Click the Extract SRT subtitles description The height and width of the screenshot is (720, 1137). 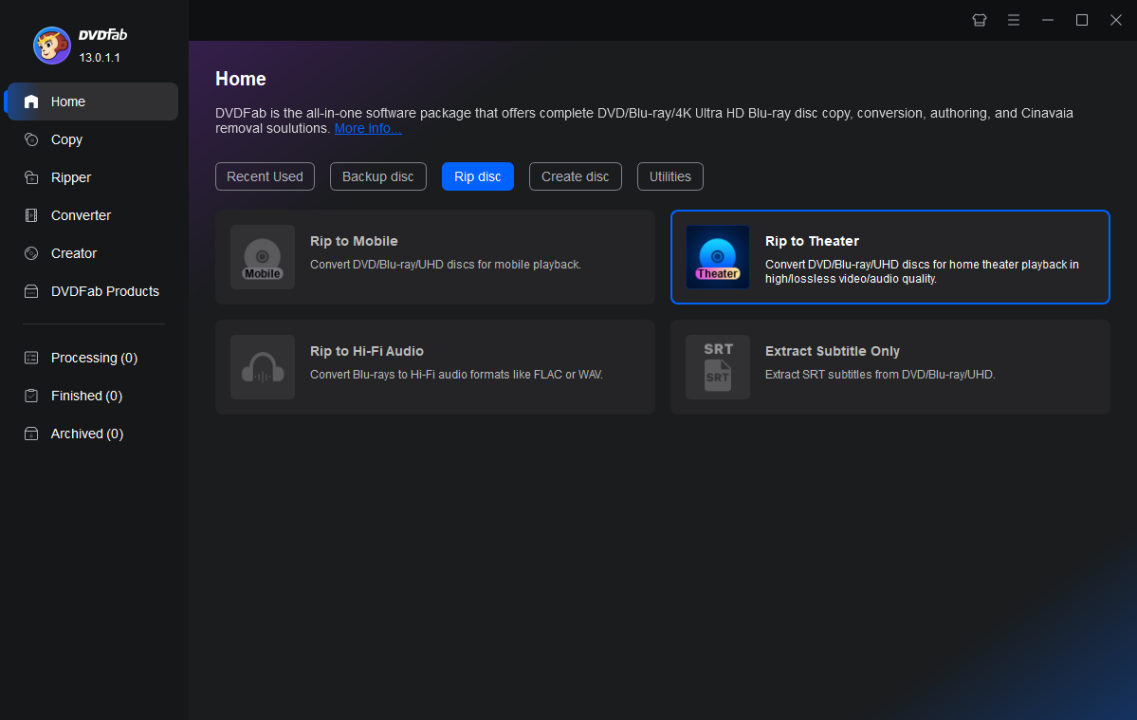880,375
